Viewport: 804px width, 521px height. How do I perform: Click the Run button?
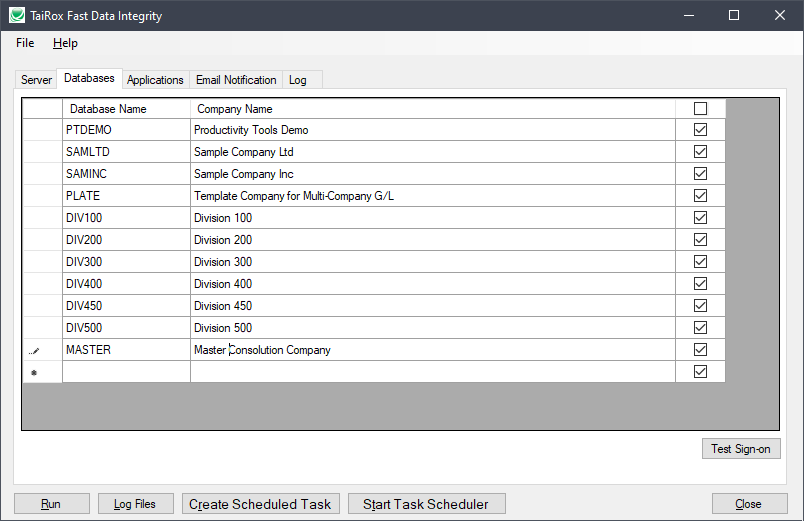click(x=52, y=504)
